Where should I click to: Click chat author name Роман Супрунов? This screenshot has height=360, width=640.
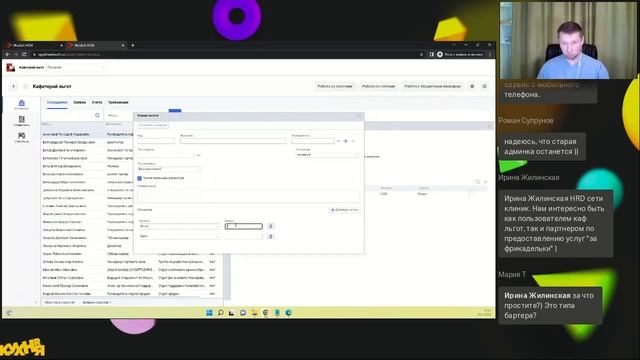pyautogui.click(x=526, y=120)
